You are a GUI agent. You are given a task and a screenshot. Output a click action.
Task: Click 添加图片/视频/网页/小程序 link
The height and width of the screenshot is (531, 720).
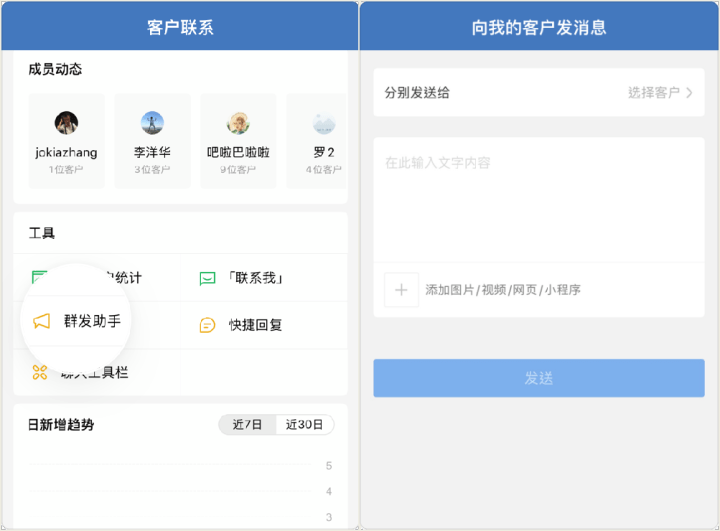[502, 290]
